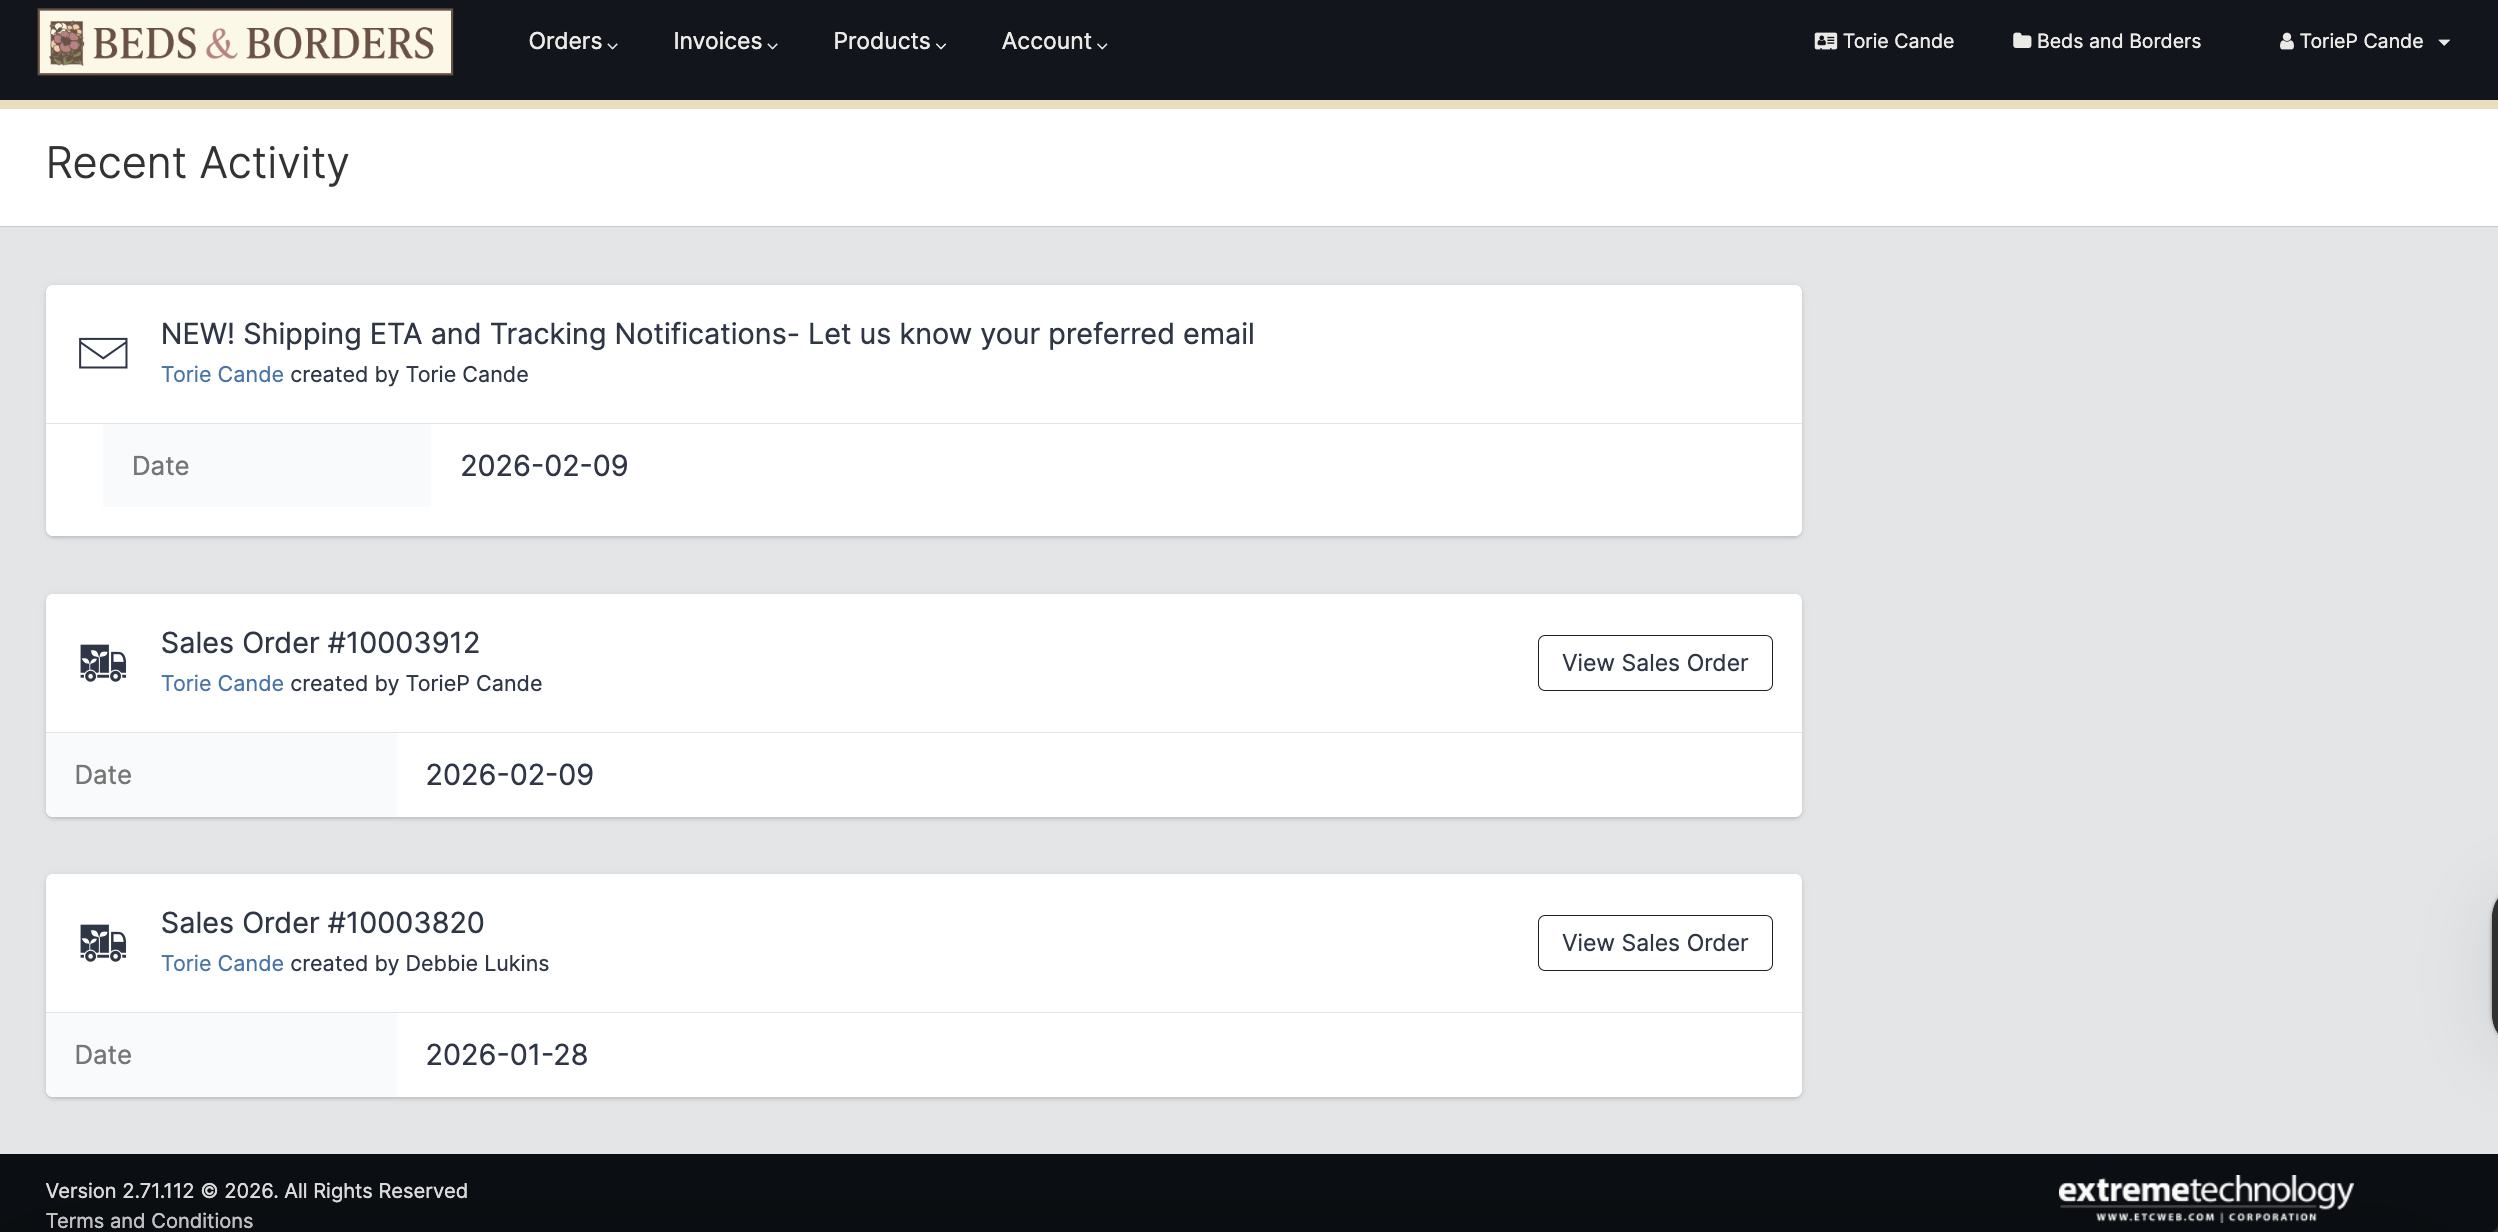The image size is (2498, 1232).
Task: Open Torie Cande link under order #10003912
Action: coord(222,683)
